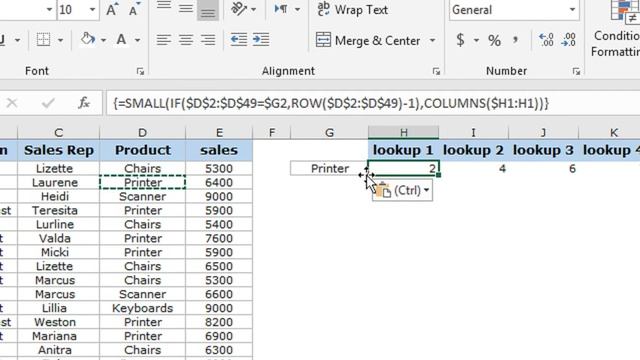The width and height of the screenshot is (640, 360).
Task: Increase indent
Action: pos(261,40)
